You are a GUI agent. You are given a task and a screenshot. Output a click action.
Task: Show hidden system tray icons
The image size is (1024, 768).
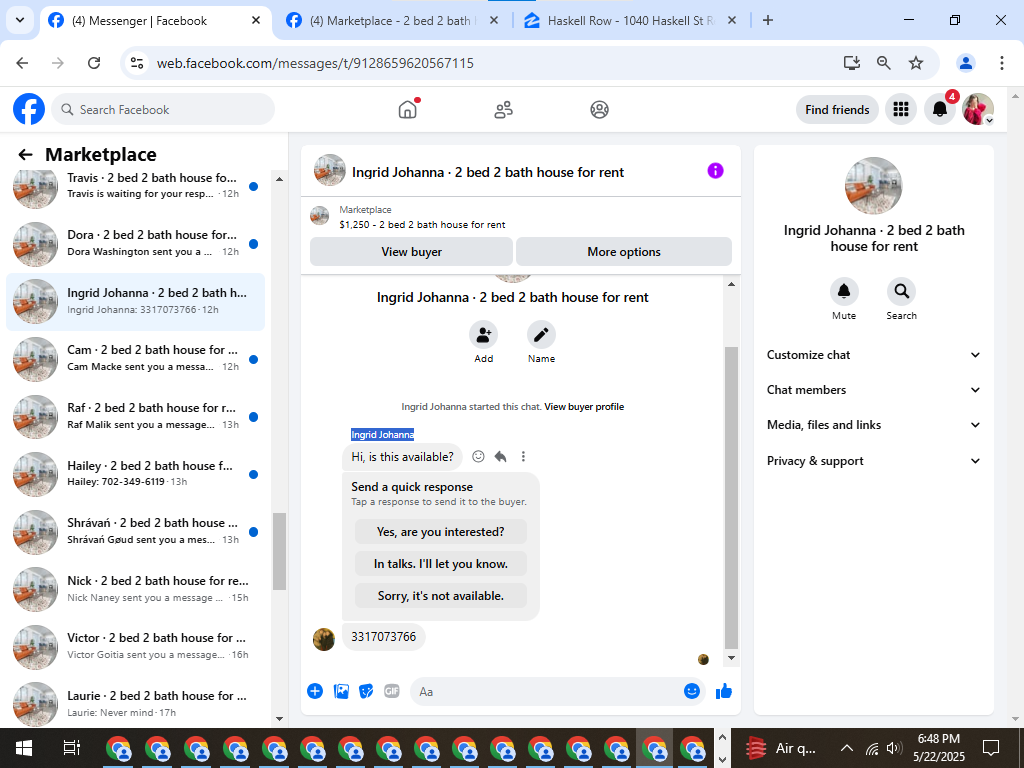pos(846,748)
